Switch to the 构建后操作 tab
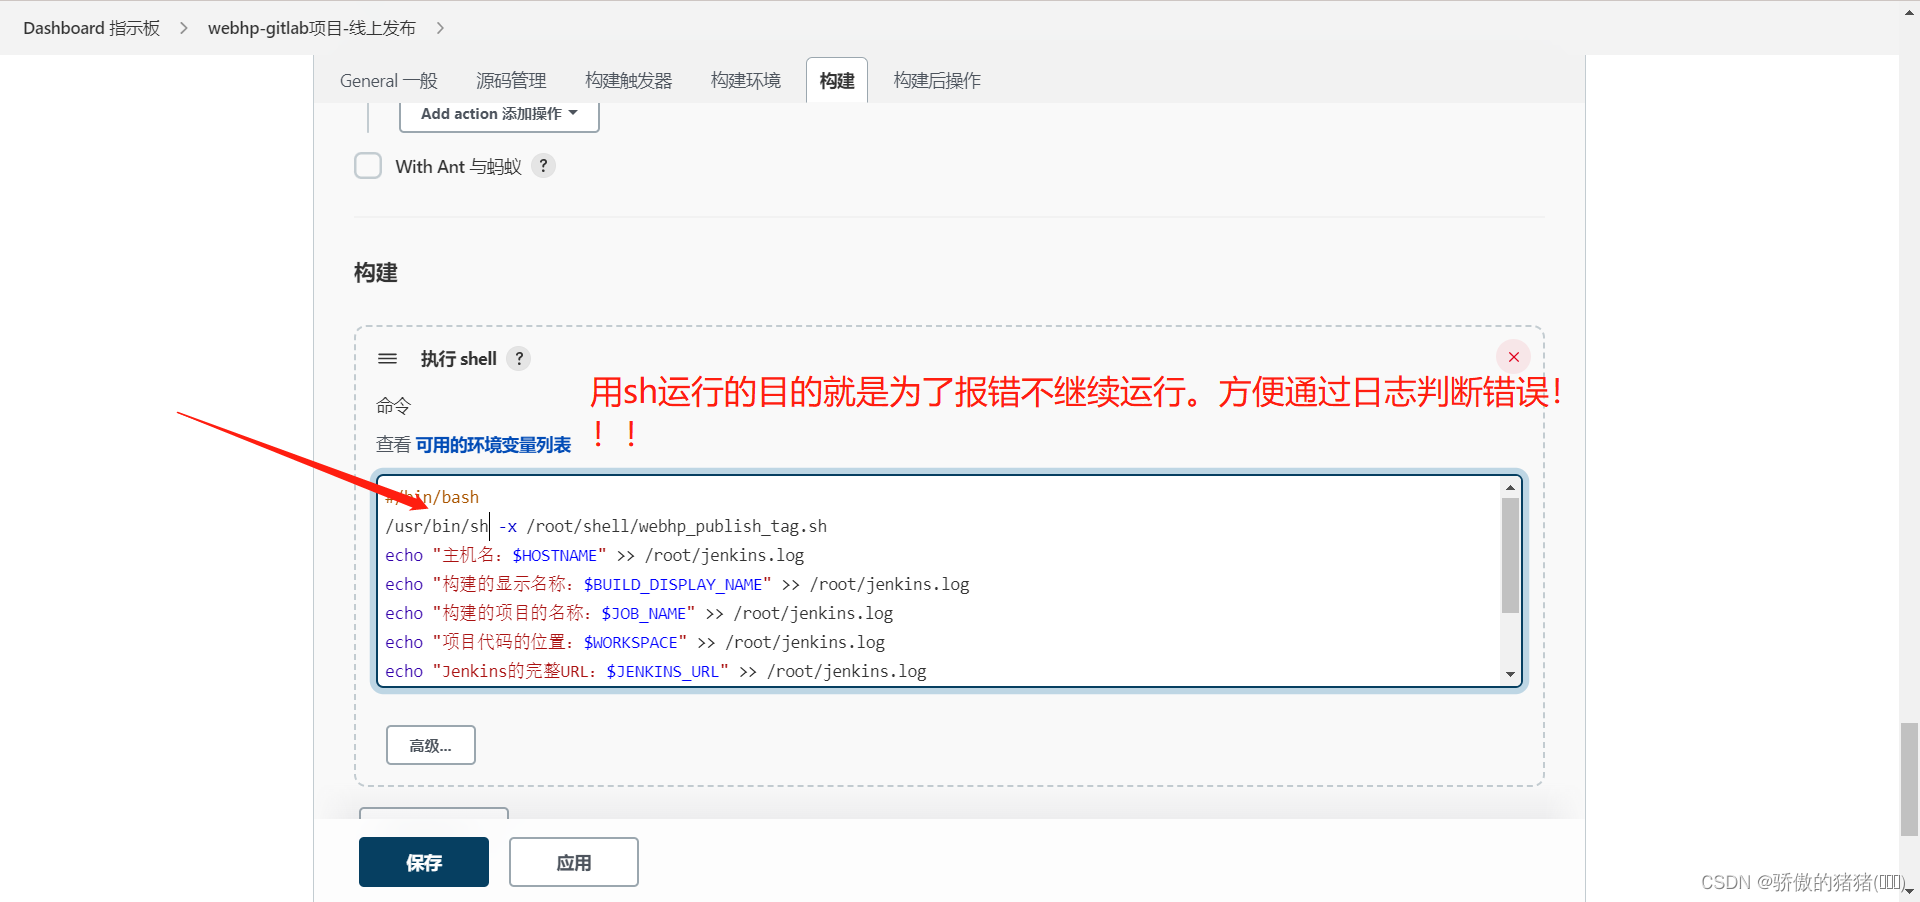The width and height of the screenshot is (1920, 902). point(937,80)
